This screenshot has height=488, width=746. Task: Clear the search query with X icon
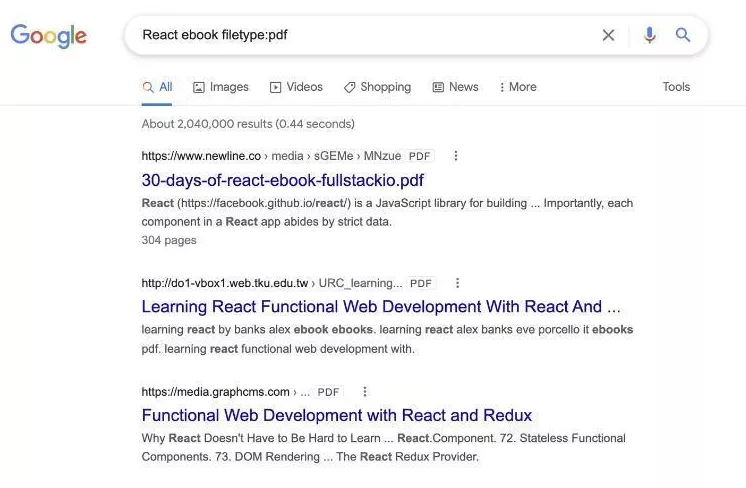pyautogui.click(x=608, y=35)
